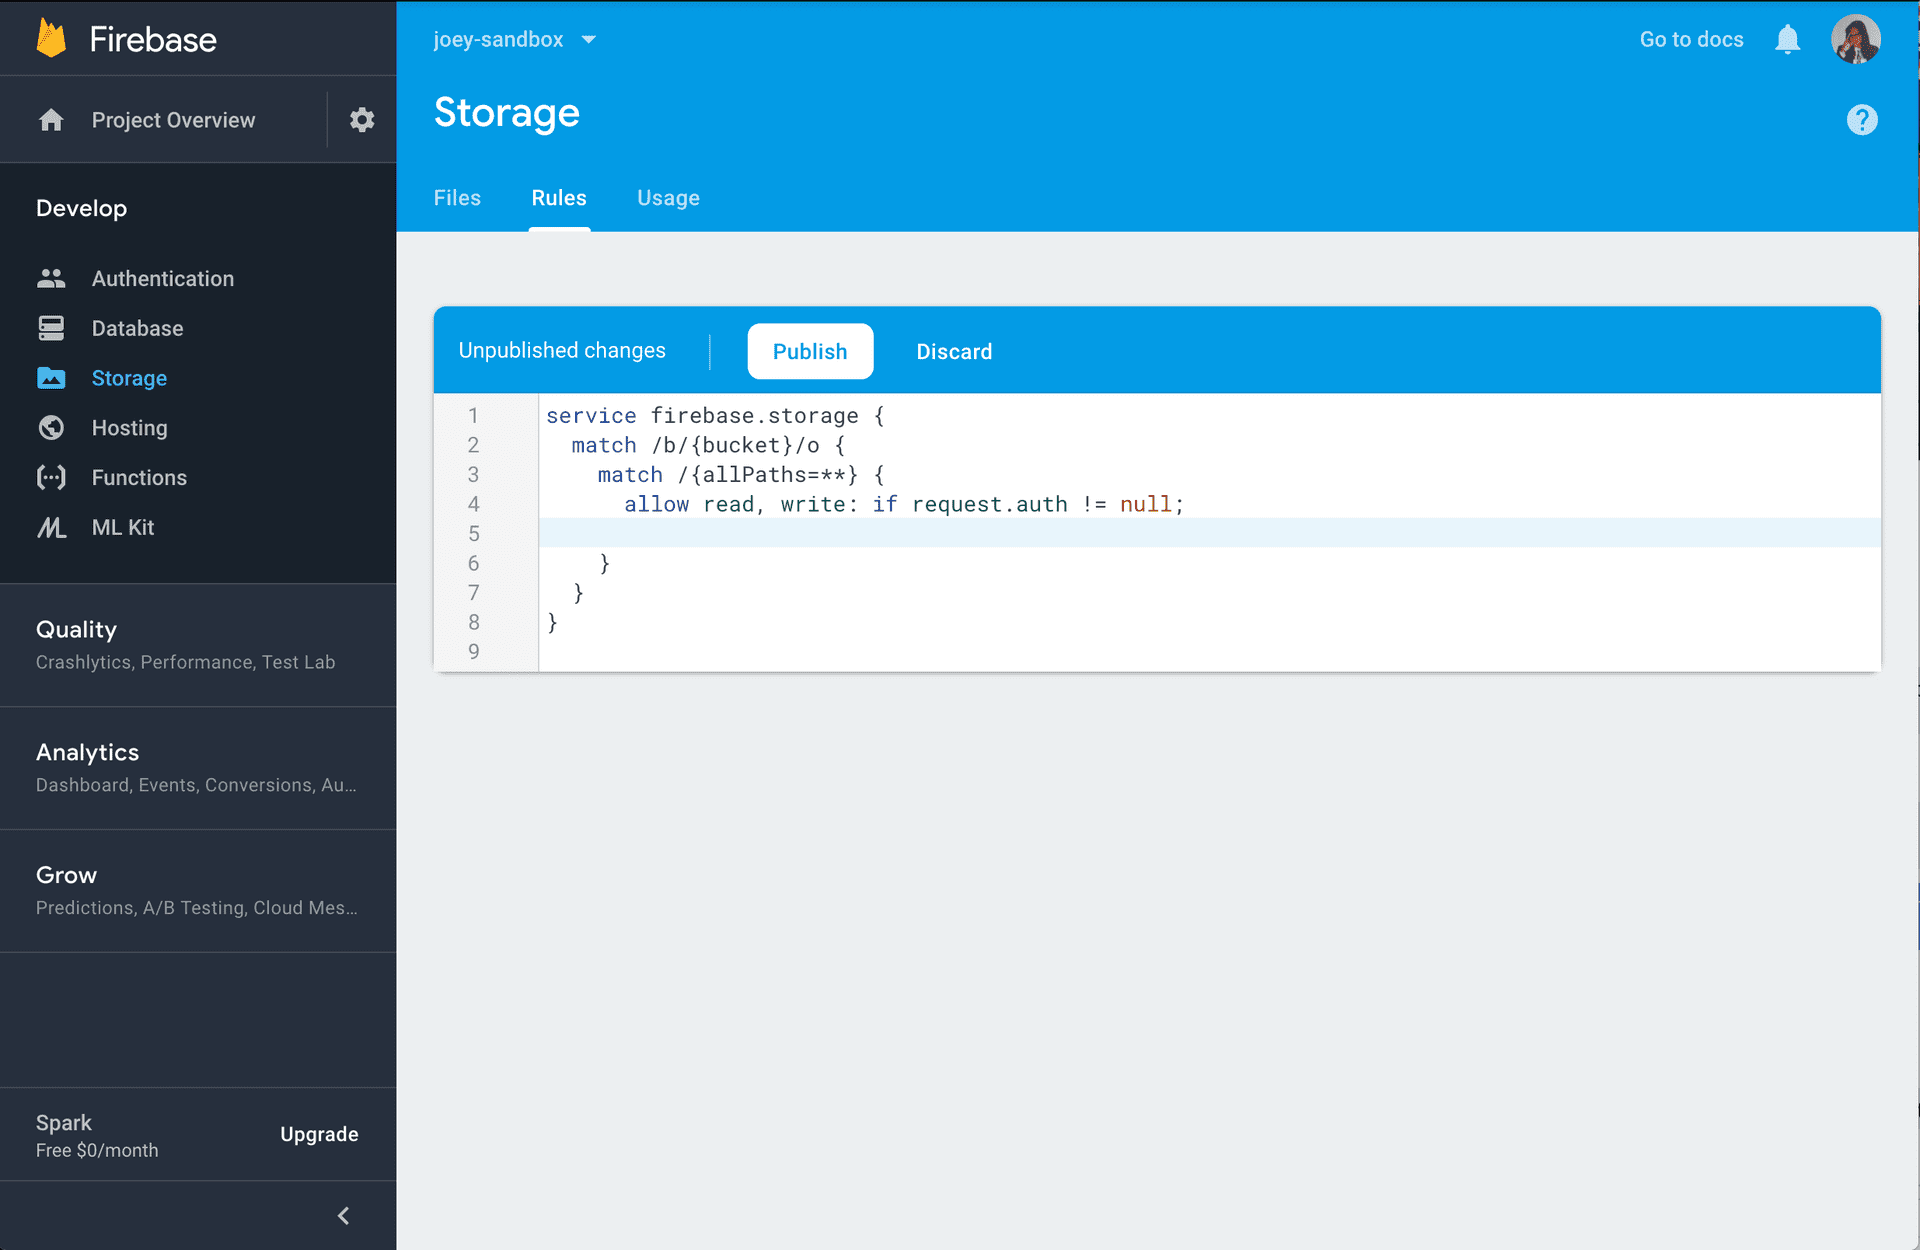Image resolution: width=1920 pixels, height=1250 pixels.
Task: Click the Firebase flame logo
Action: point(51,38)
